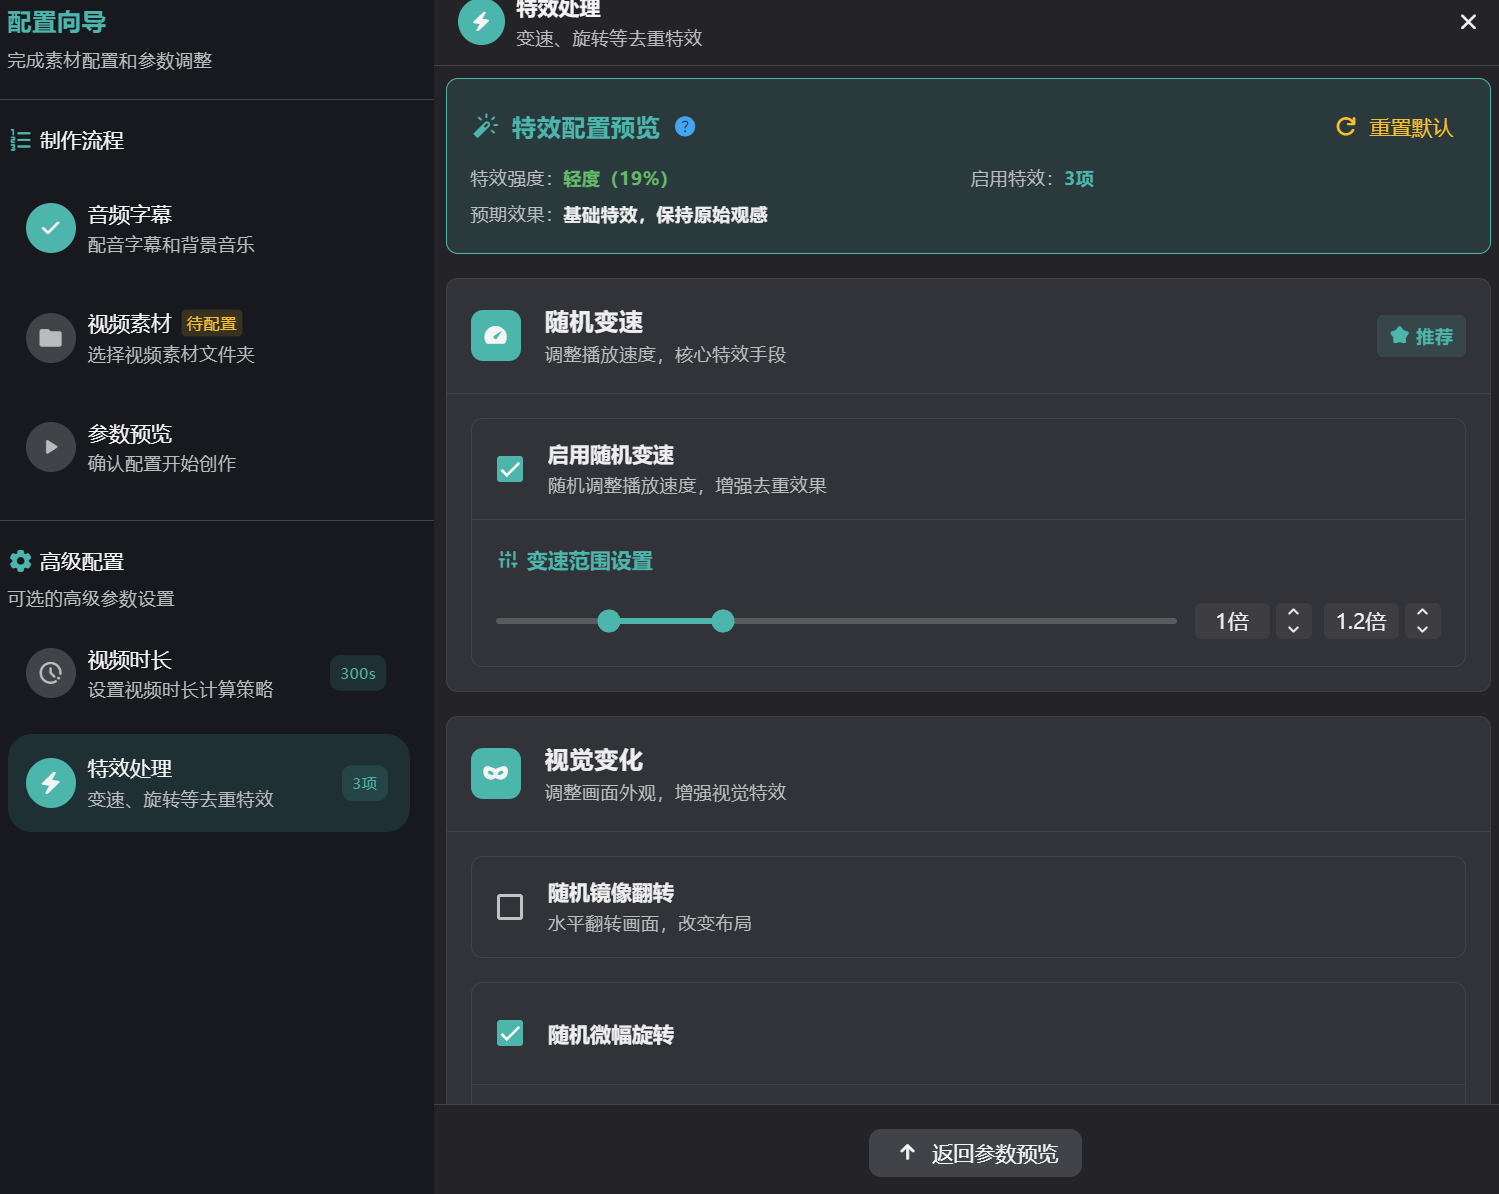Click the right handle of speed range slider
Screen dimensions: 1499x1194
tap(723, 621)
